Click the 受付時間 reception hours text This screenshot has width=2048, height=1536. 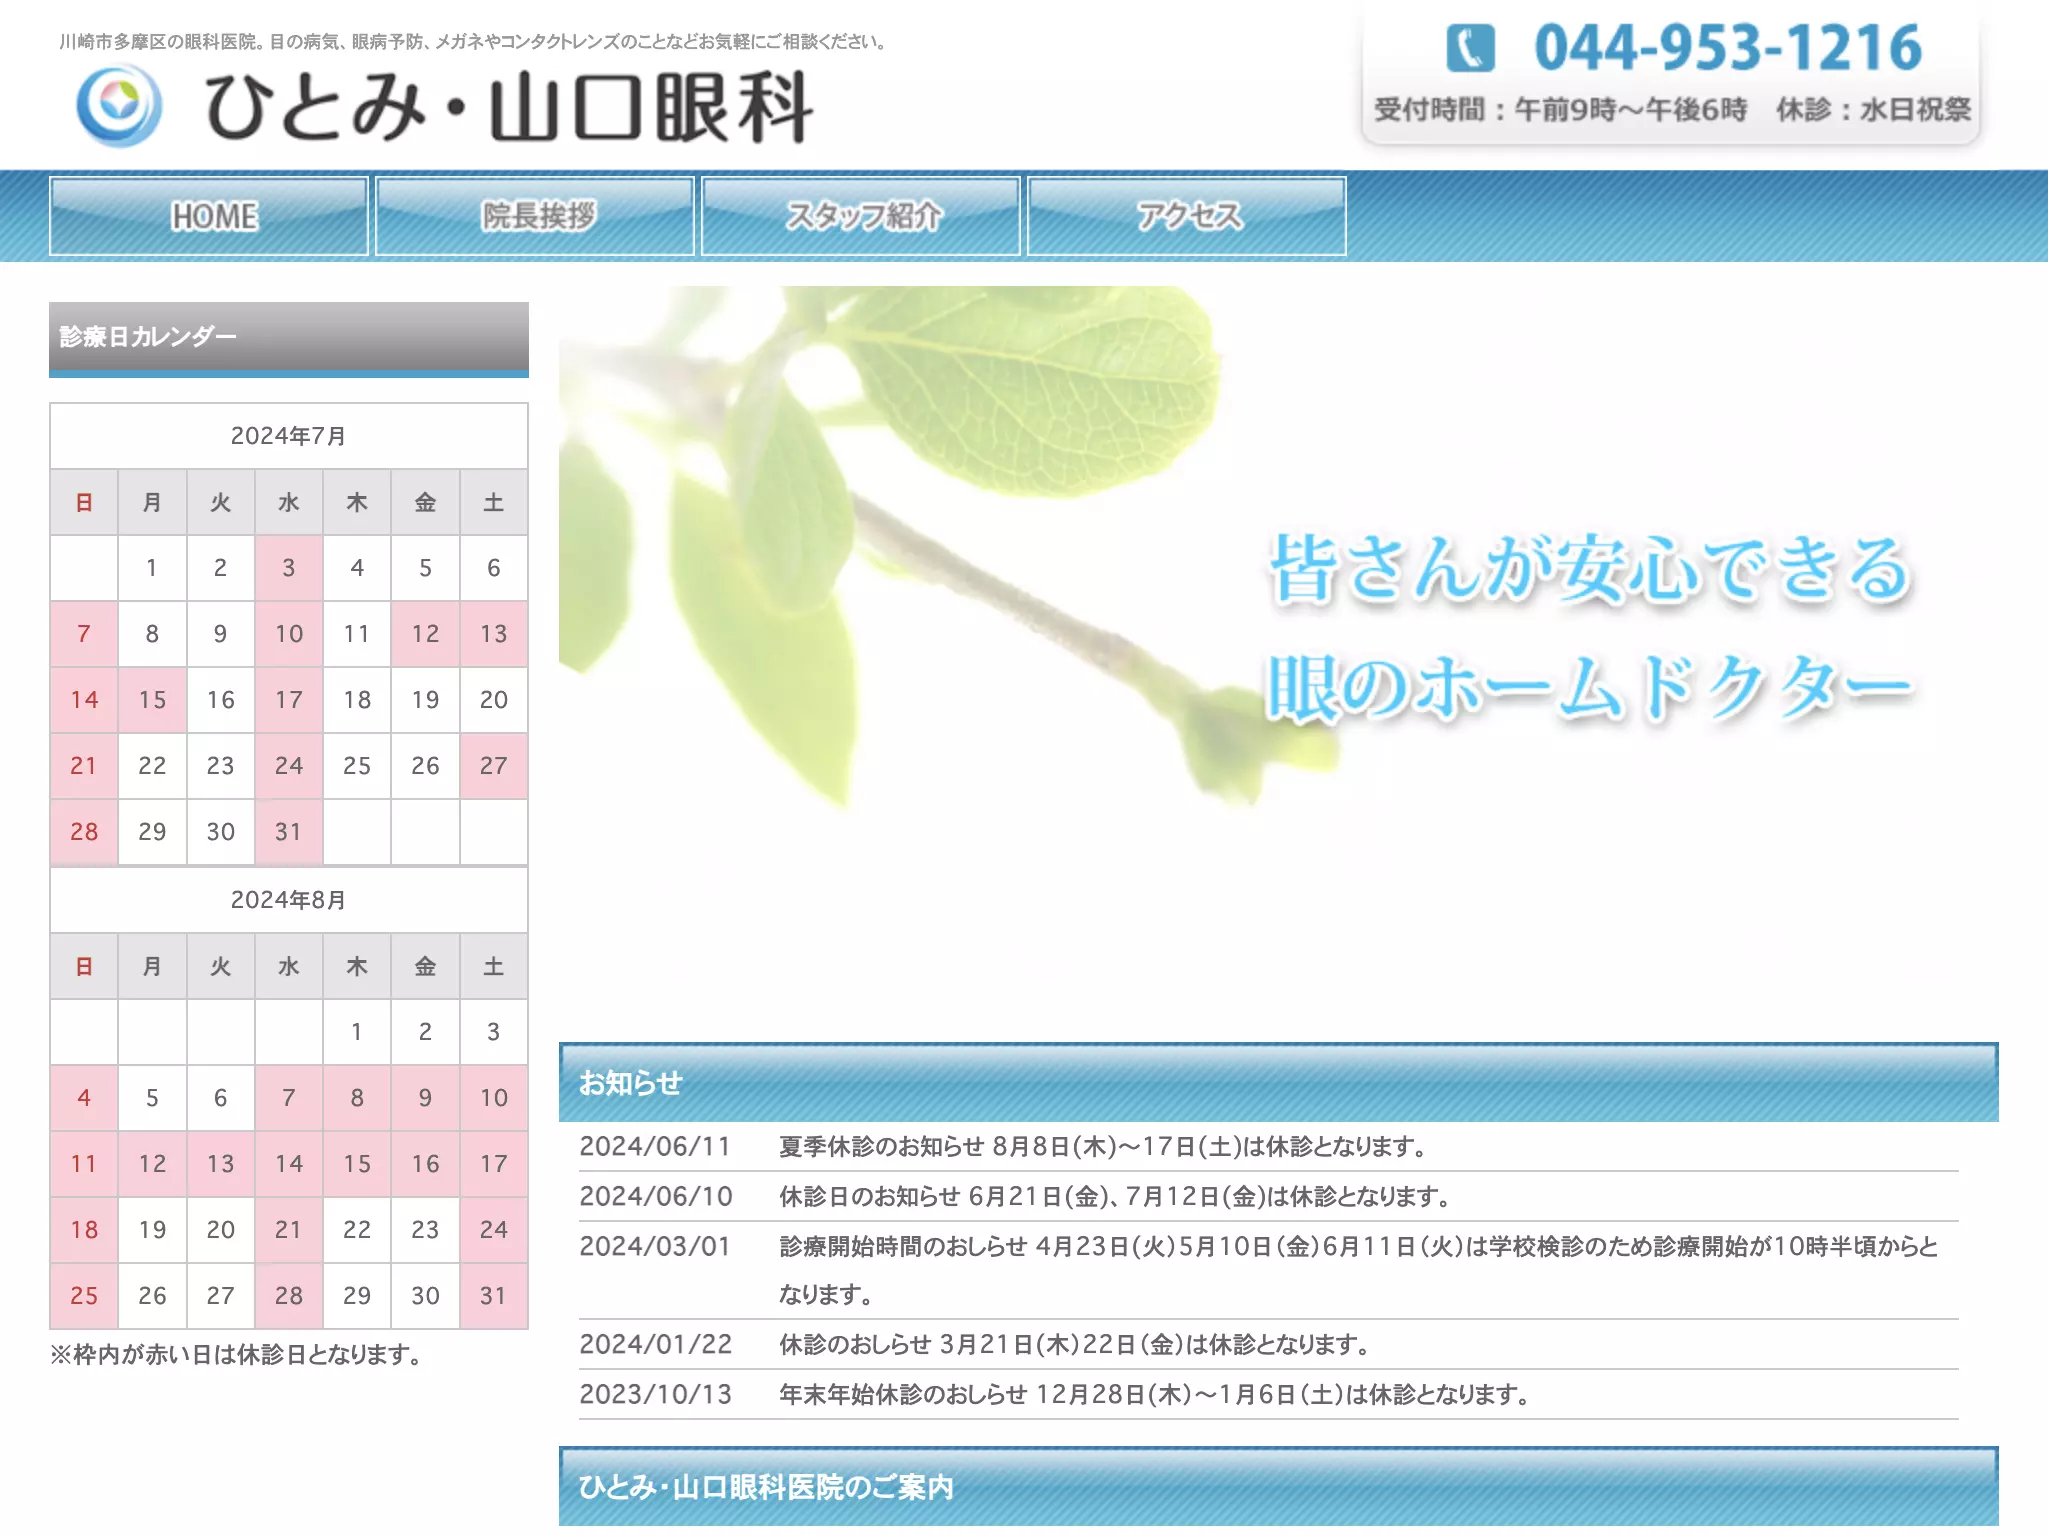click(1561, 109)
